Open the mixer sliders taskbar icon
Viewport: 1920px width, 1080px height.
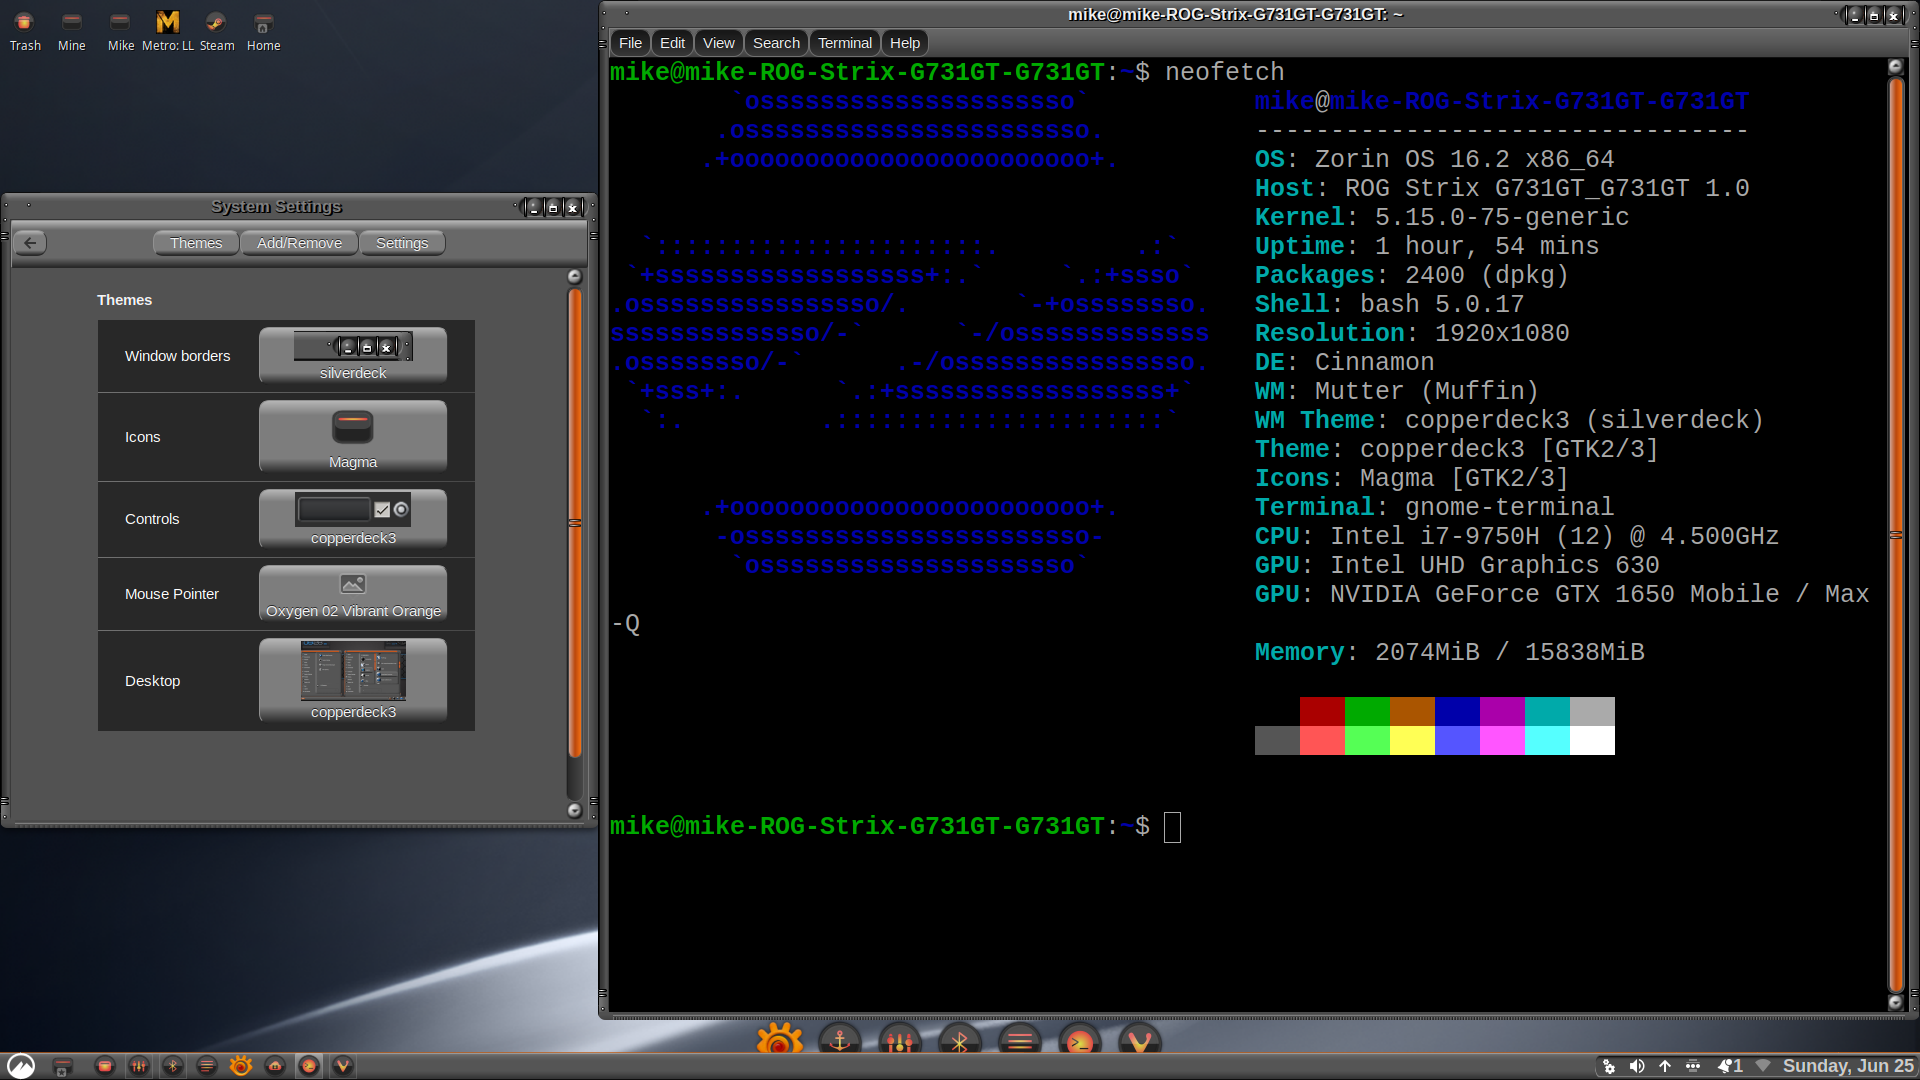pyautogui.click(x=139, y=1066)
